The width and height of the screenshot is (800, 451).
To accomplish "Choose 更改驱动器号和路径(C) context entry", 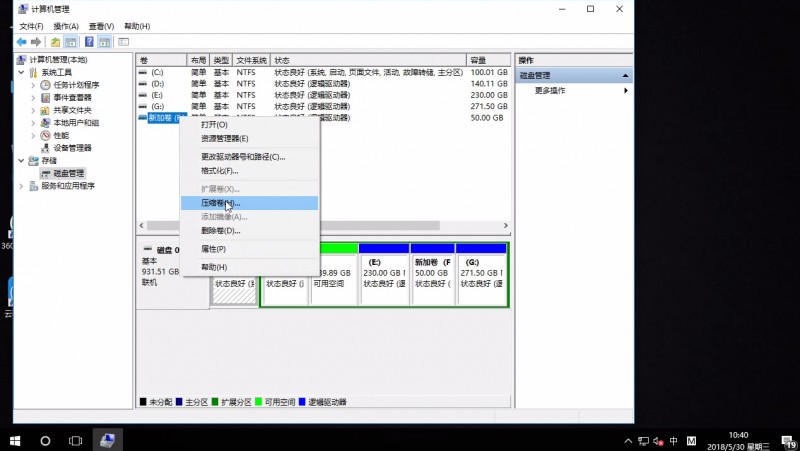I will coord(249,157).
